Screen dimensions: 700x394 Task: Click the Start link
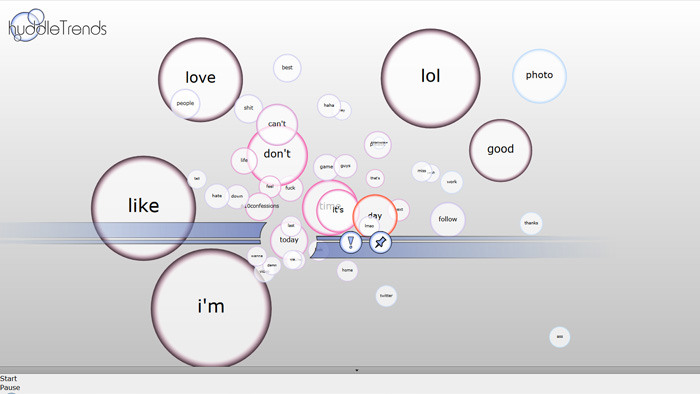pyautogui.click(x=8, y=378)
